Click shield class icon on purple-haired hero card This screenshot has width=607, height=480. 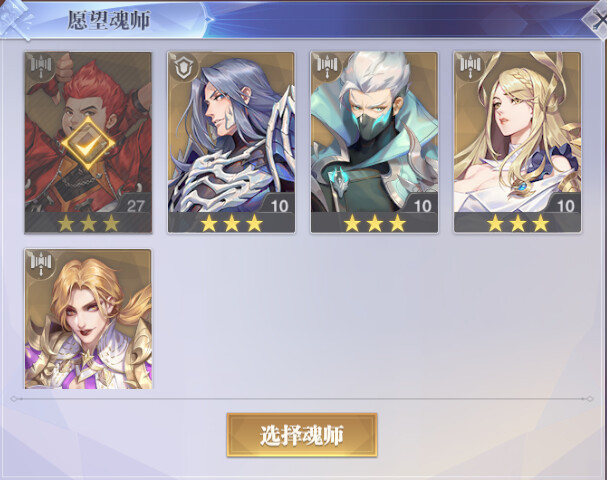[x=184, y=66]
